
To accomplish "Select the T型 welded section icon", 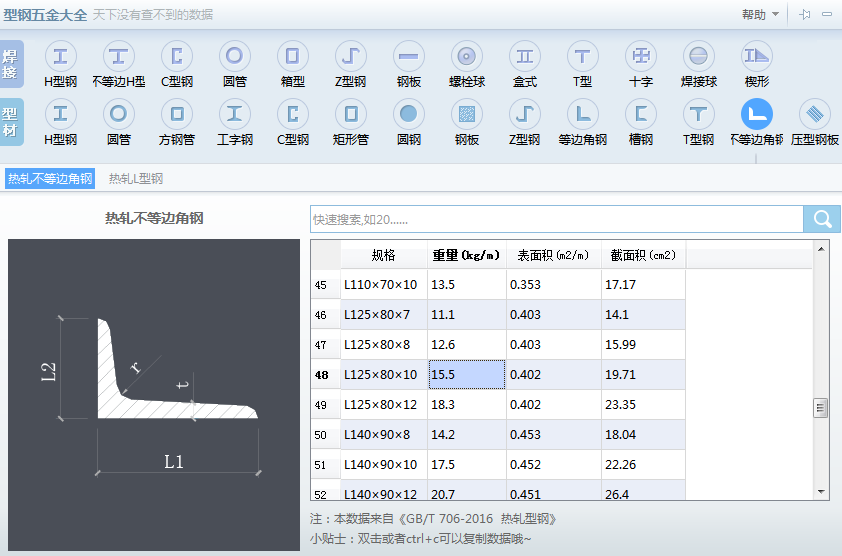I will 583,56.
